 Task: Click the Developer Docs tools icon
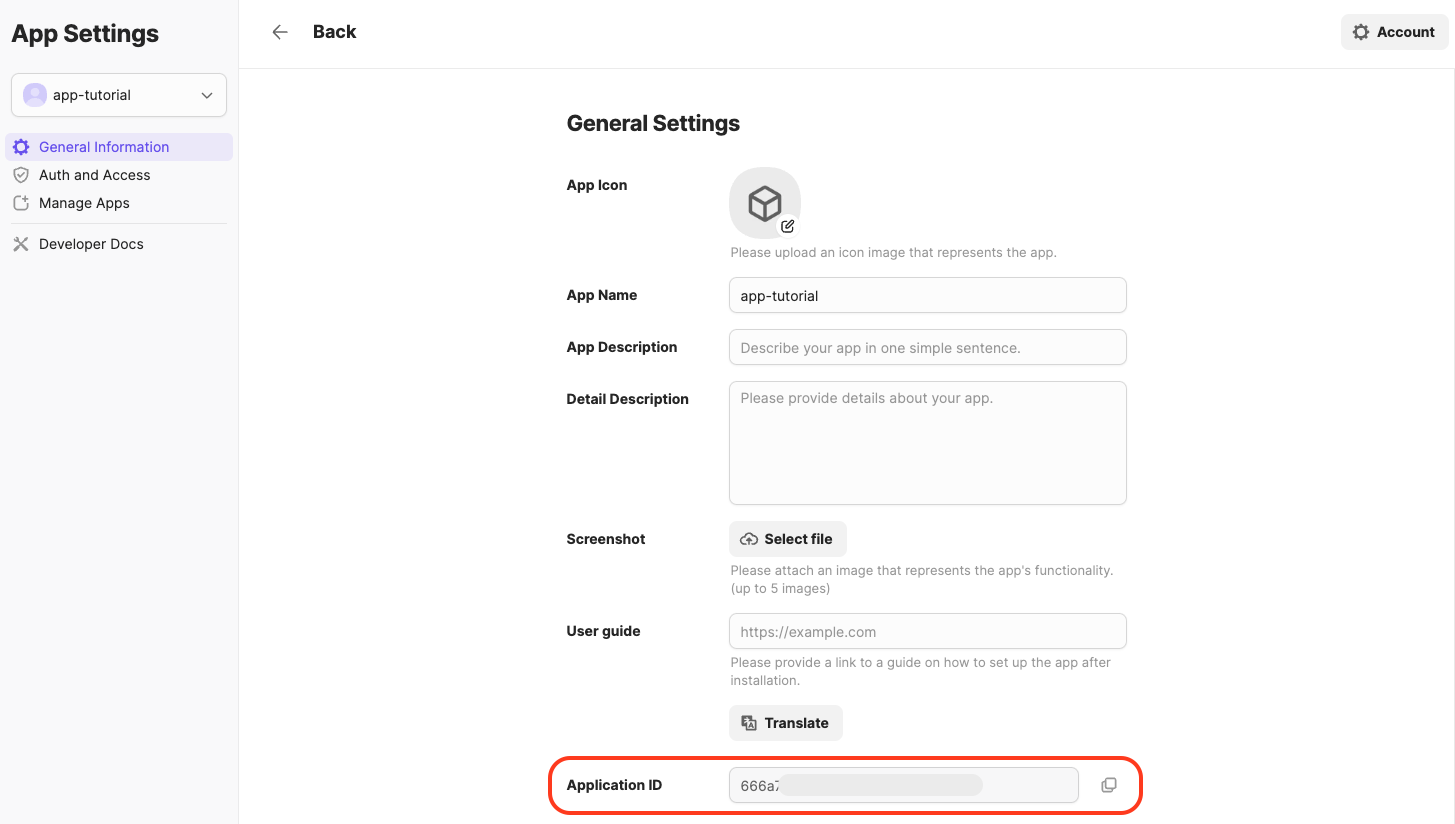(21, 244)
